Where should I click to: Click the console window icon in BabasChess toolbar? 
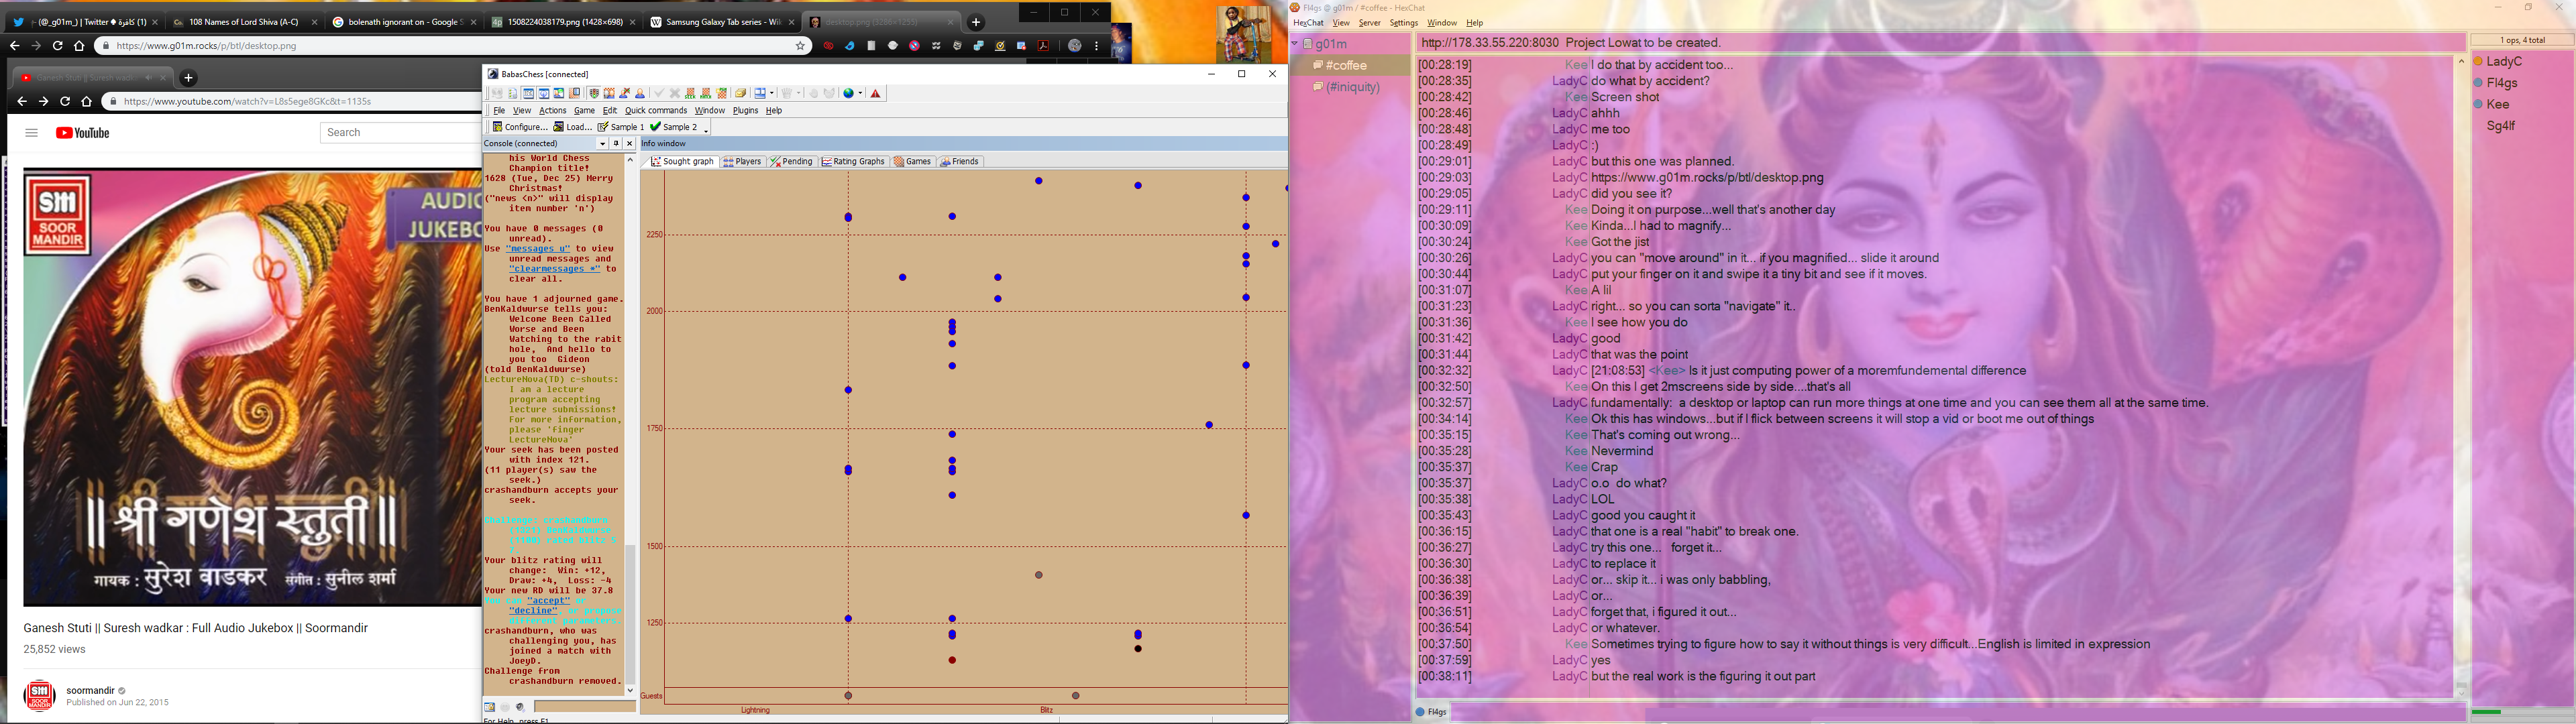click(x=528, y=93)
